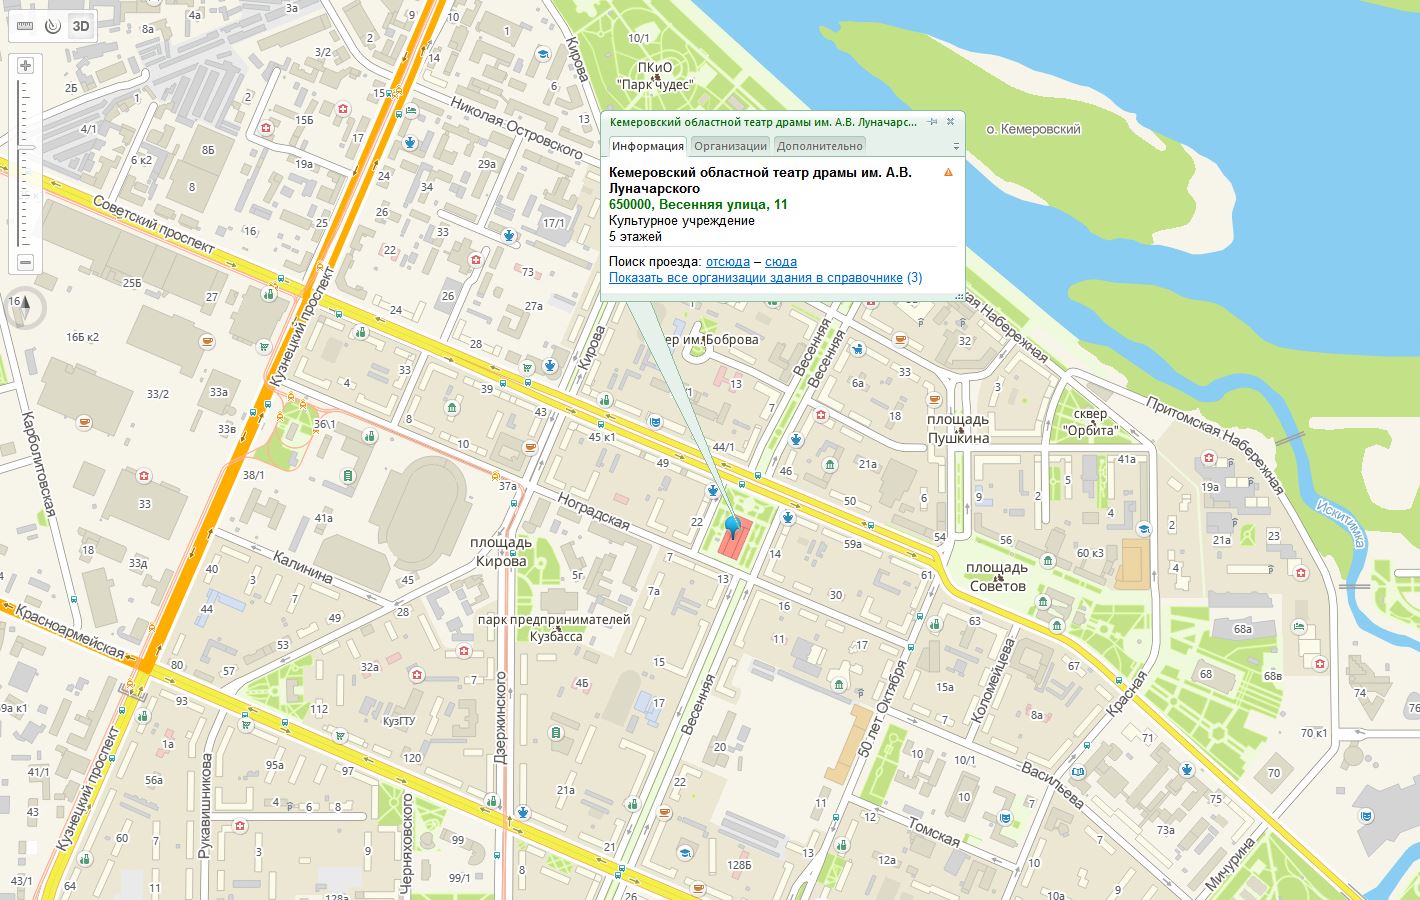Click the 'сюда' route link
Image resolution: width=1420 pixels, height=900 pixels.
[x=780, y=262]
